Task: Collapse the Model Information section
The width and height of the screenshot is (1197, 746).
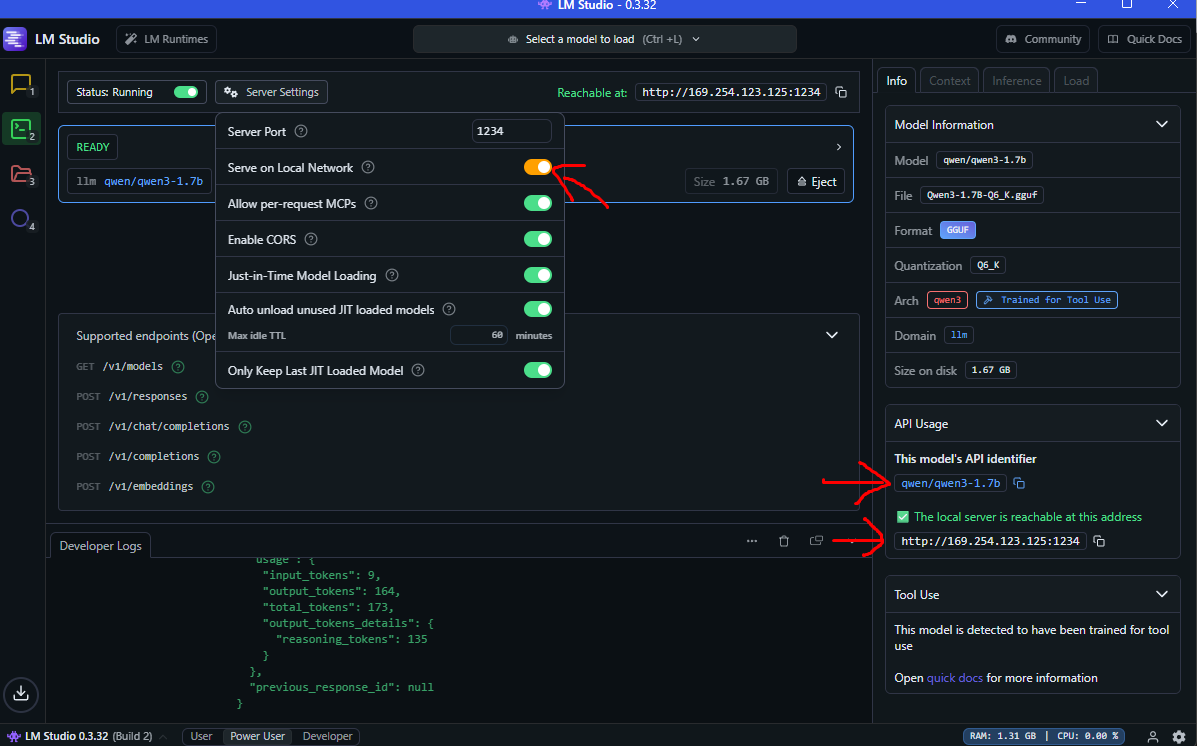Action: coord(1162,124)
